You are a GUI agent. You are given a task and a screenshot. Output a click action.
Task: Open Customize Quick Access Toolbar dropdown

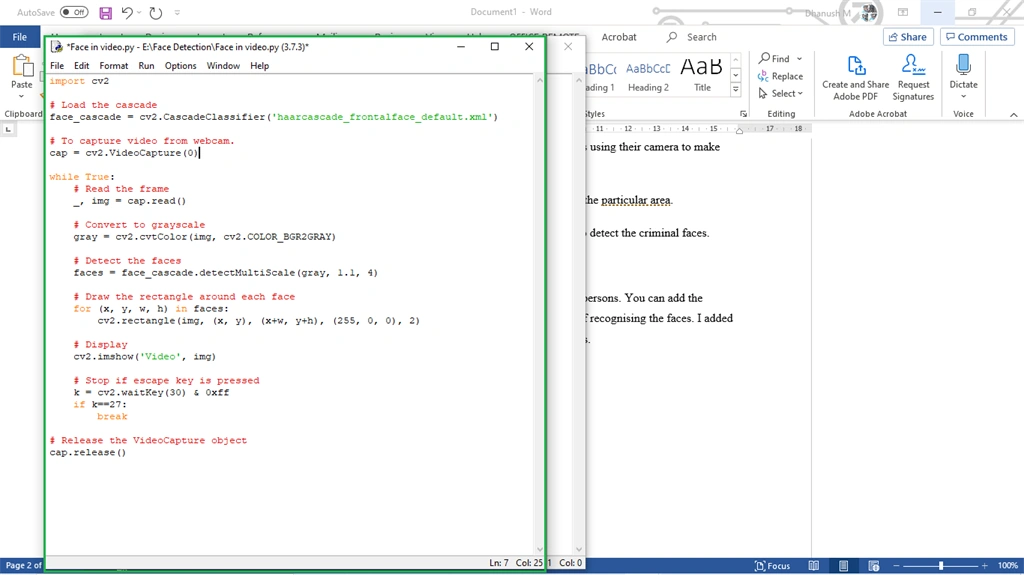177,12
